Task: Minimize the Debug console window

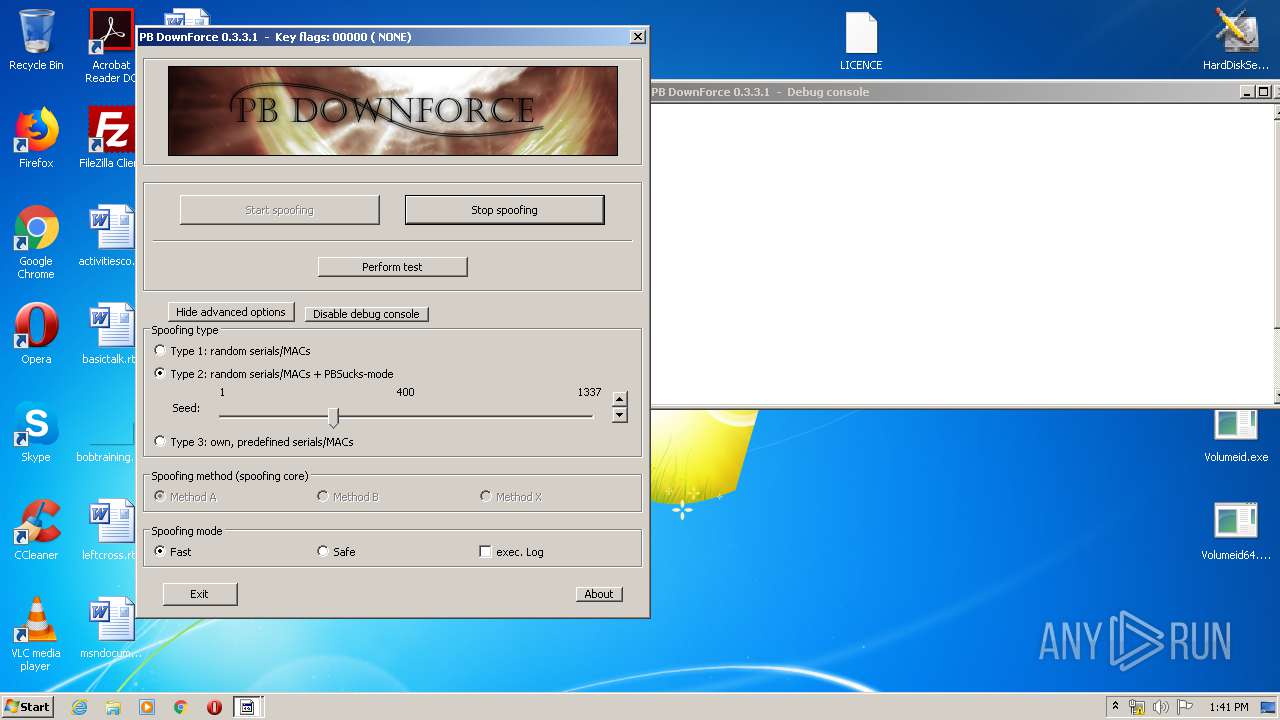Action: point(1247,92)
